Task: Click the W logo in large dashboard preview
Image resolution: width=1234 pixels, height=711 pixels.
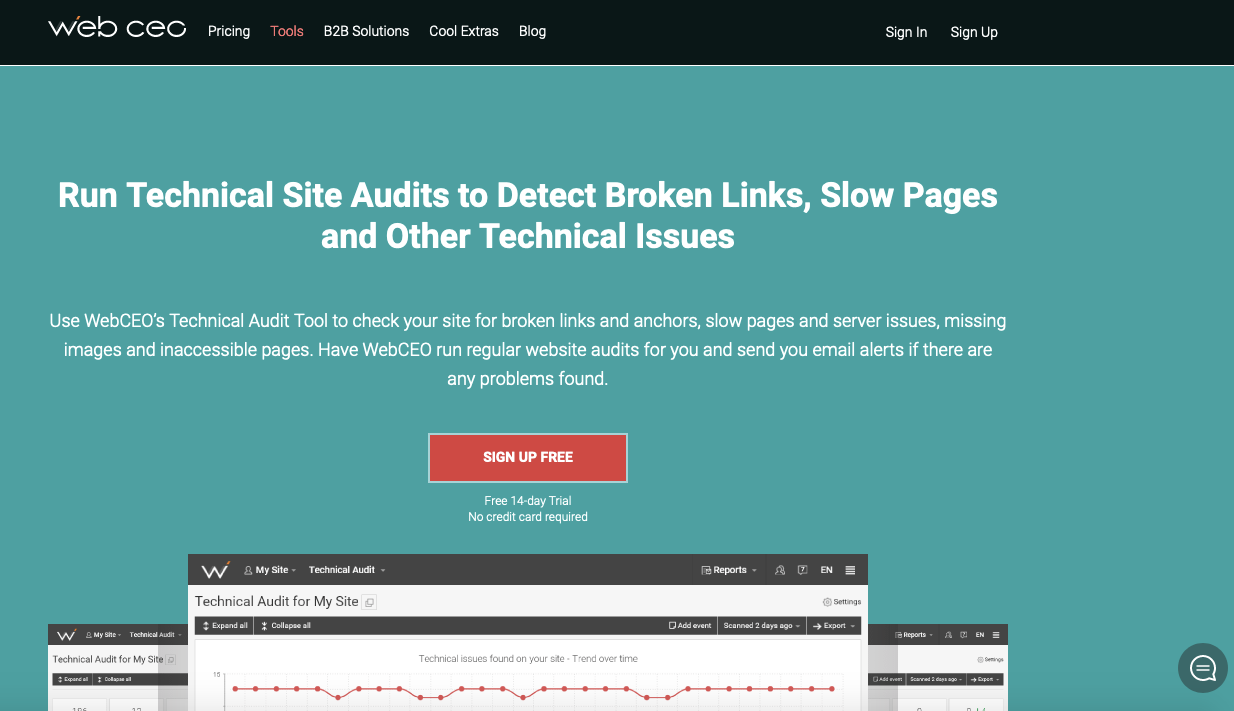Action: 215,570
